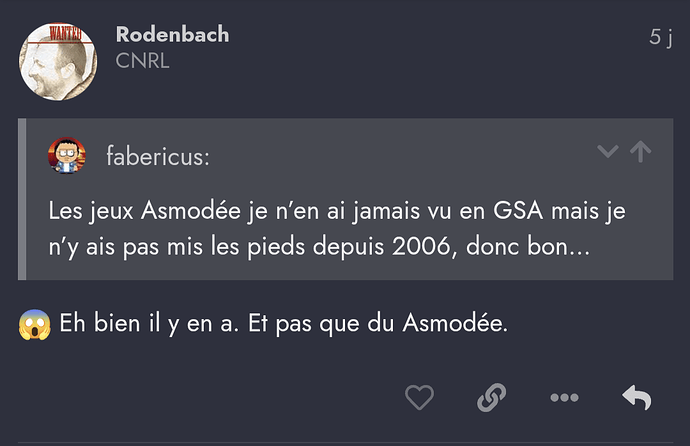690x446 pixels.
Task: Click the screaming face emoji
Action: (x=34, y=325)
